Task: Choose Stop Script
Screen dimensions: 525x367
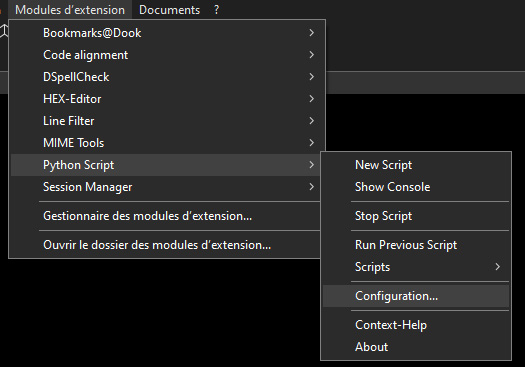Action: [416, 216]
